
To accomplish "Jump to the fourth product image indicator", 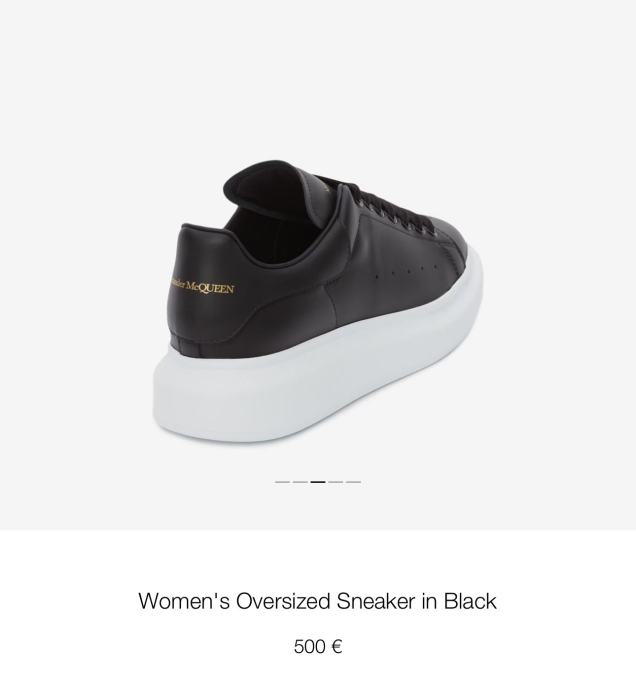I will coord(335,482).
